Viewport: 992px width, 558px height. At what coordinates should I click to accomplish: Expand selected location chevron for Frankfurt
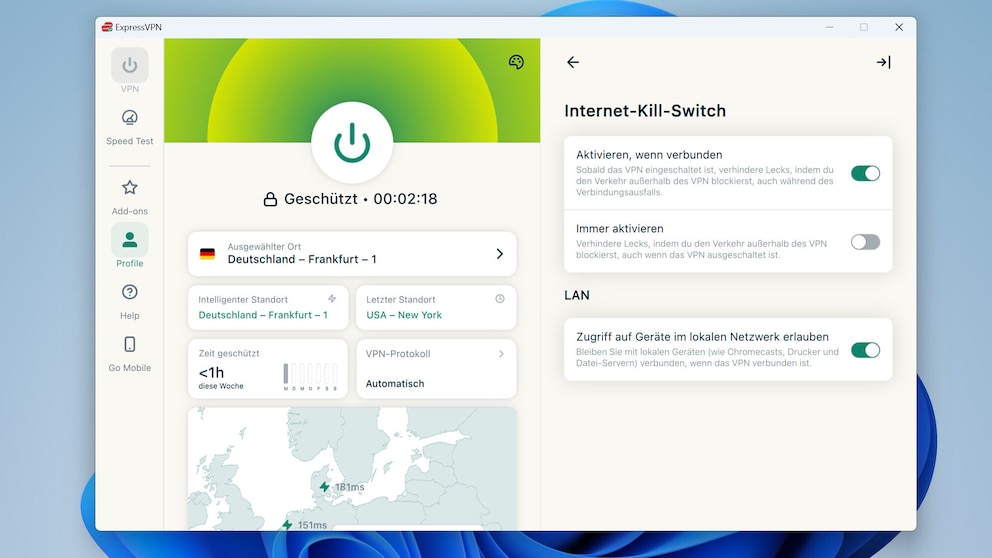(x=499, y=254)
